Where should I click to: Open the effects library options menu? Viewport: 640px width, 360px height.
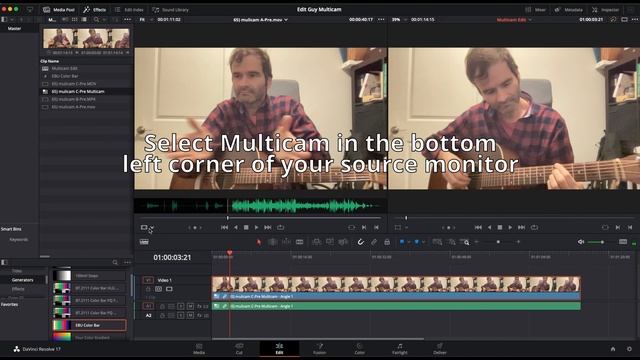(x=127, y=262)
